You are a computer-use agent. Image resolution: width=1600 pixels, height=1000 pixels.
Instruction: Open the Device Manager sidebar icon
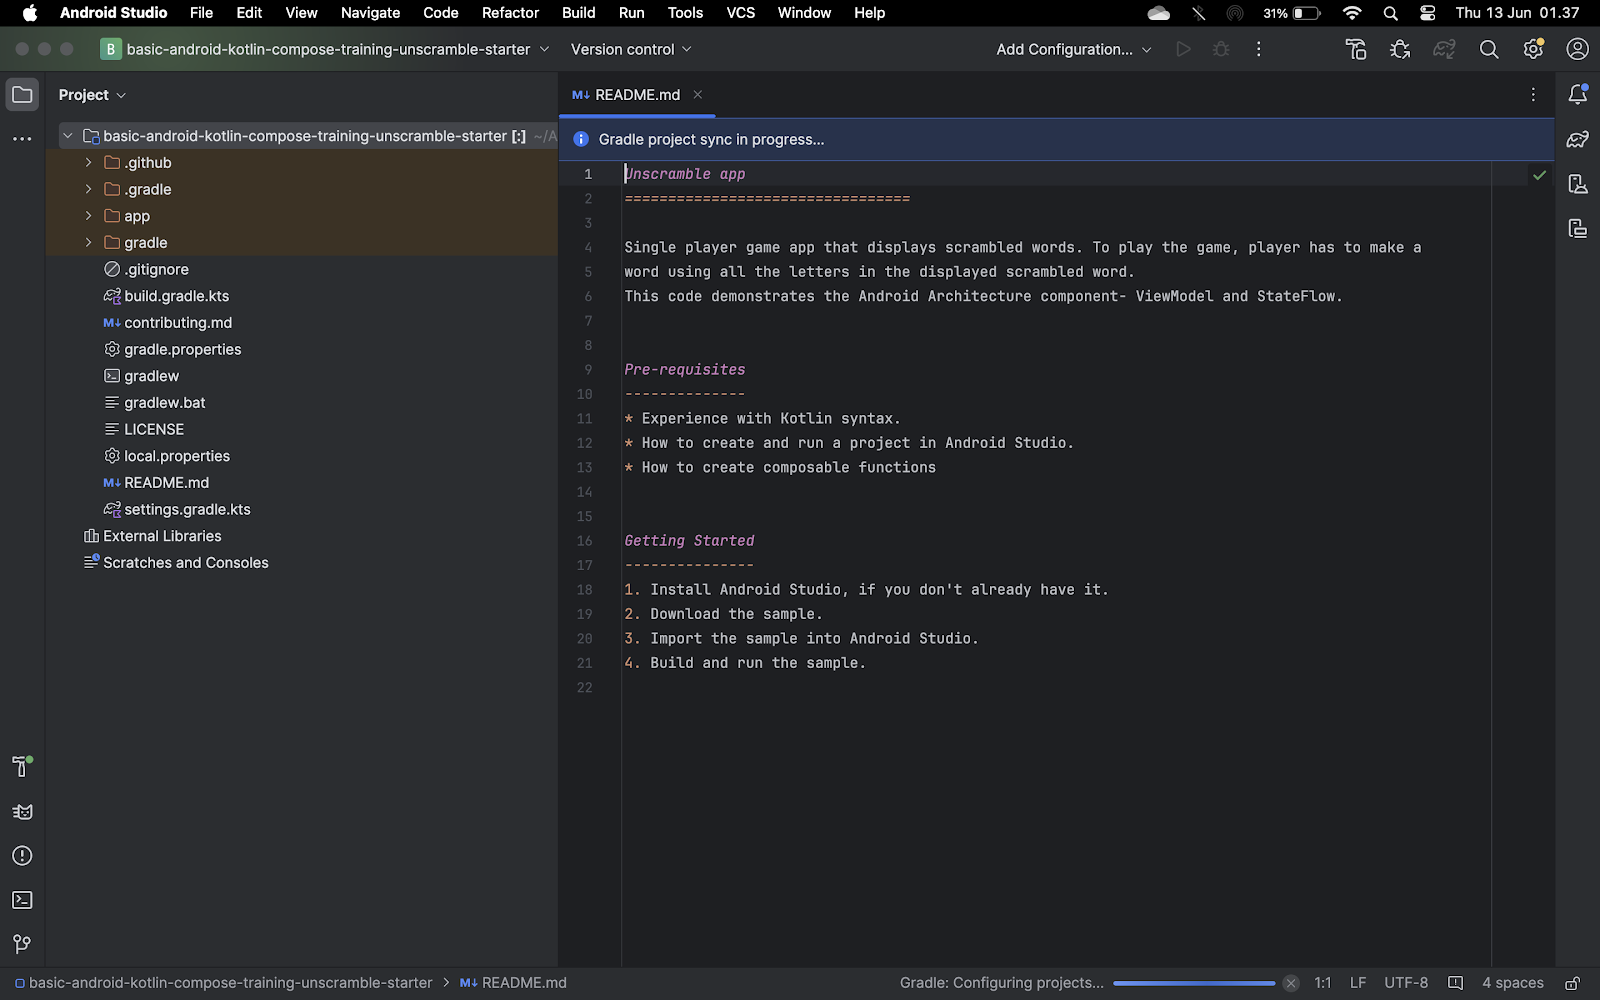point(1578,184)
